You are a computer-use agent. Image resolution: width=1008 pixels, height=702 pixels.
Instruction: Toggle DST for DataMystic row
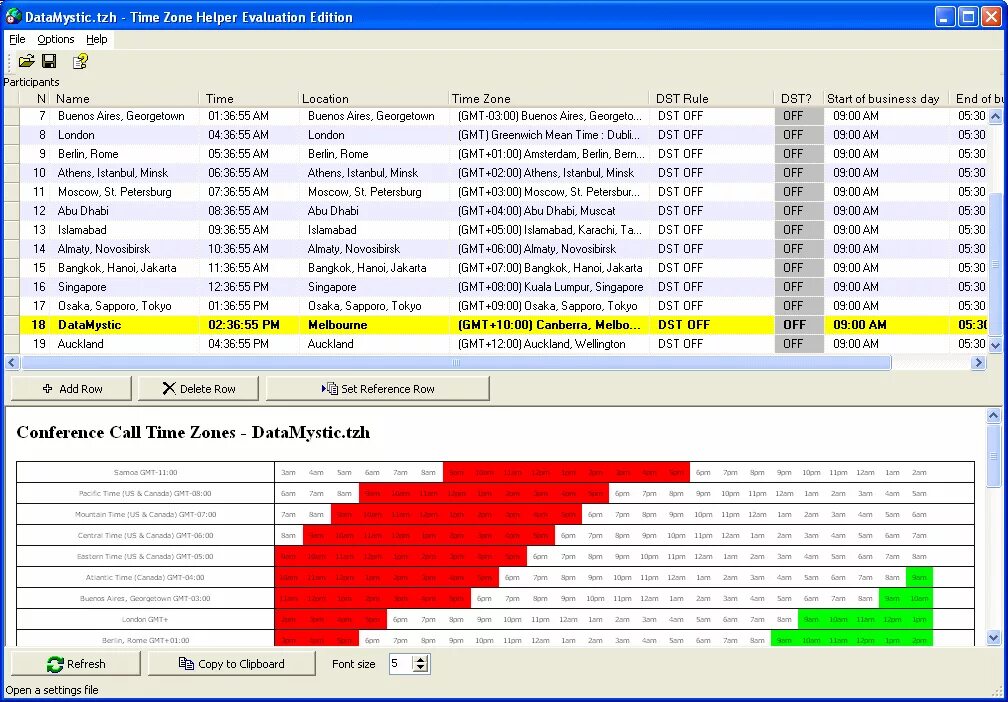[x=799, y=325]
